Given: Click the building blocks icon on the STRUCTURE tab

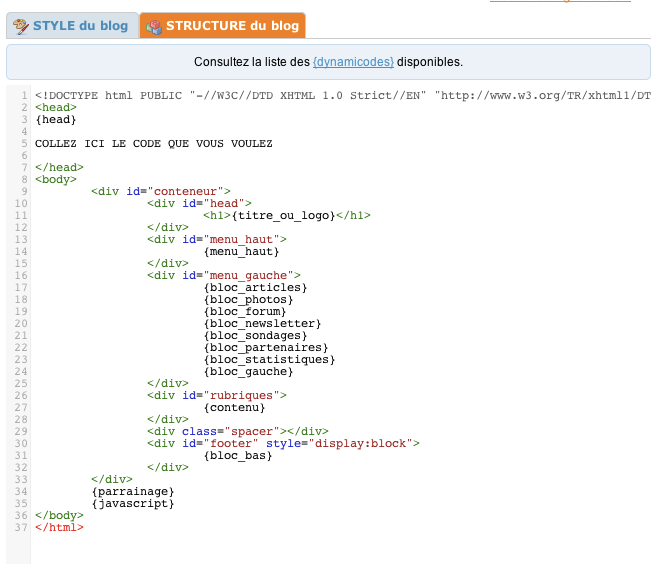Looking at the screenshot, I should click(154, 27).
